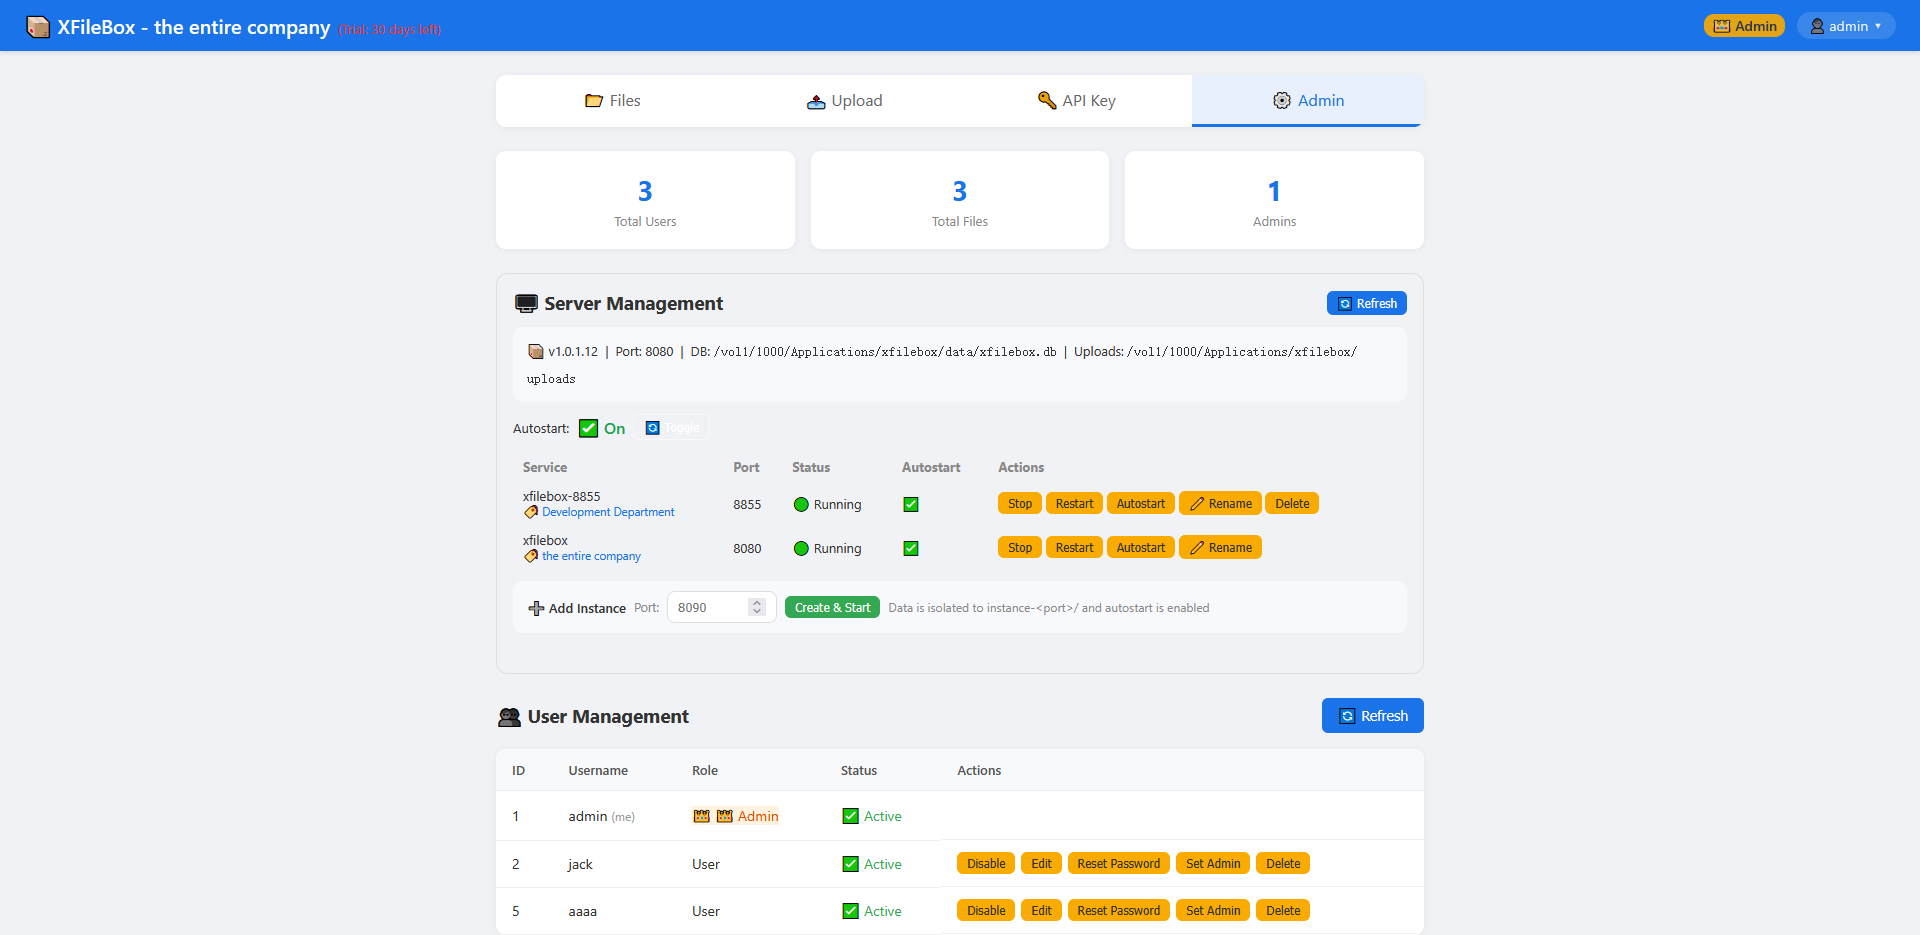Click the gear icon on Admin tab
This screenshot has width=1920, height=935.
point(1282,101)
